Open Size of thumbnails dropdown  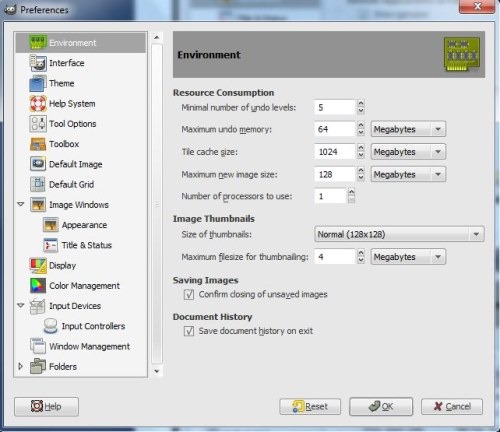[399, 234]
